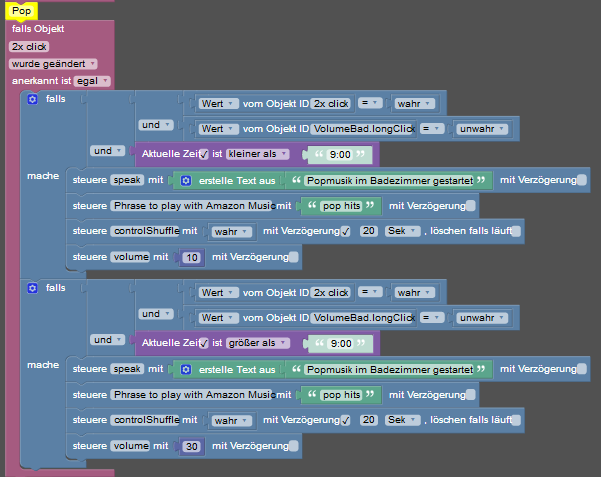Select volume object ID on volume 10 row
The width and height of the screenshot is (601, 477).
tap(130, 257)
